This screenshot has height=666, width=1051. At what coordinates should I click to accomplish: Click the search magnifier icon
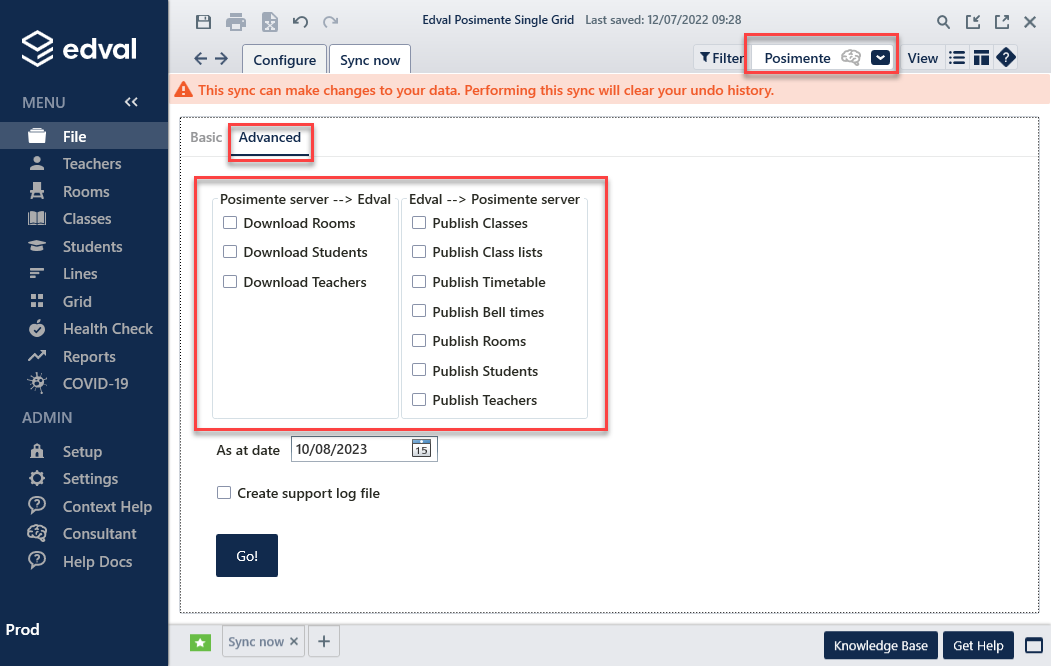coord(943,22)
